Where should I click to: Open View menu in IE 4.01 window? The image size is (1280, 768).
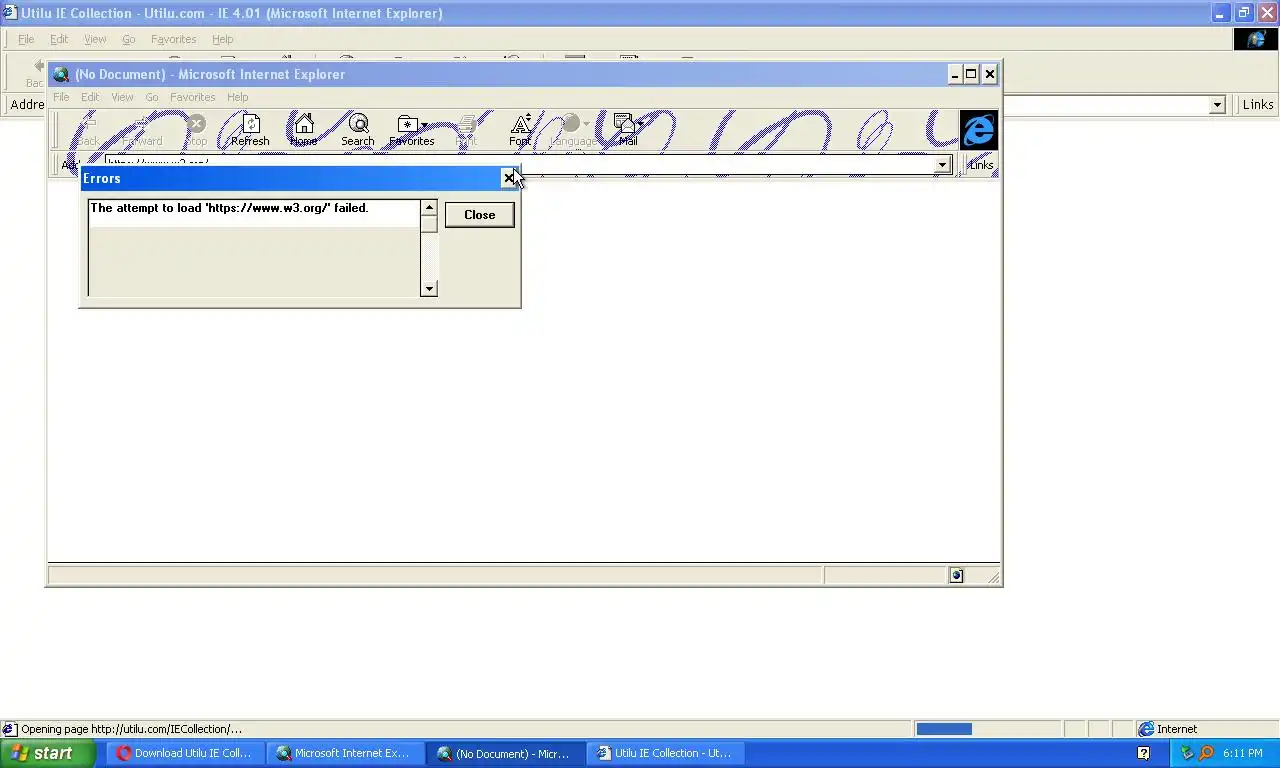coord(95,39)
